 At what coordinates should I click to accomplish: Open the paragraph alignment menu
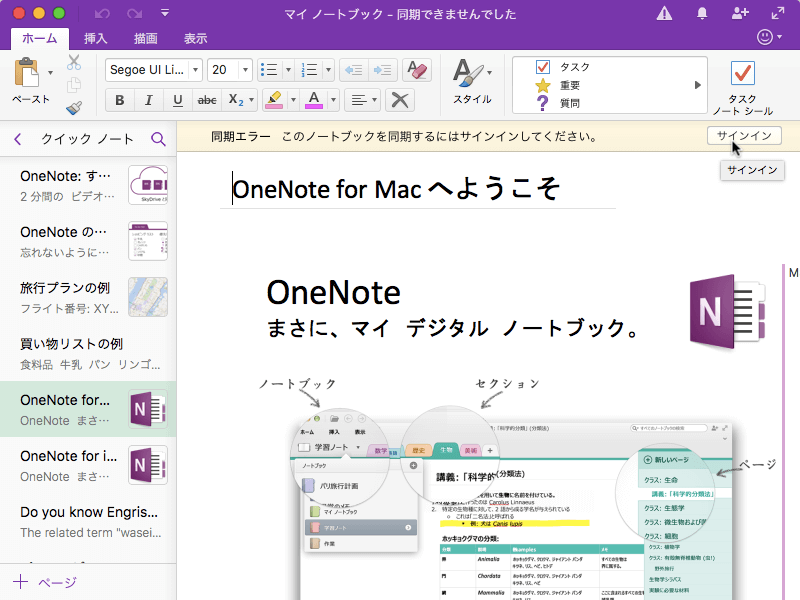click(362, 99)
